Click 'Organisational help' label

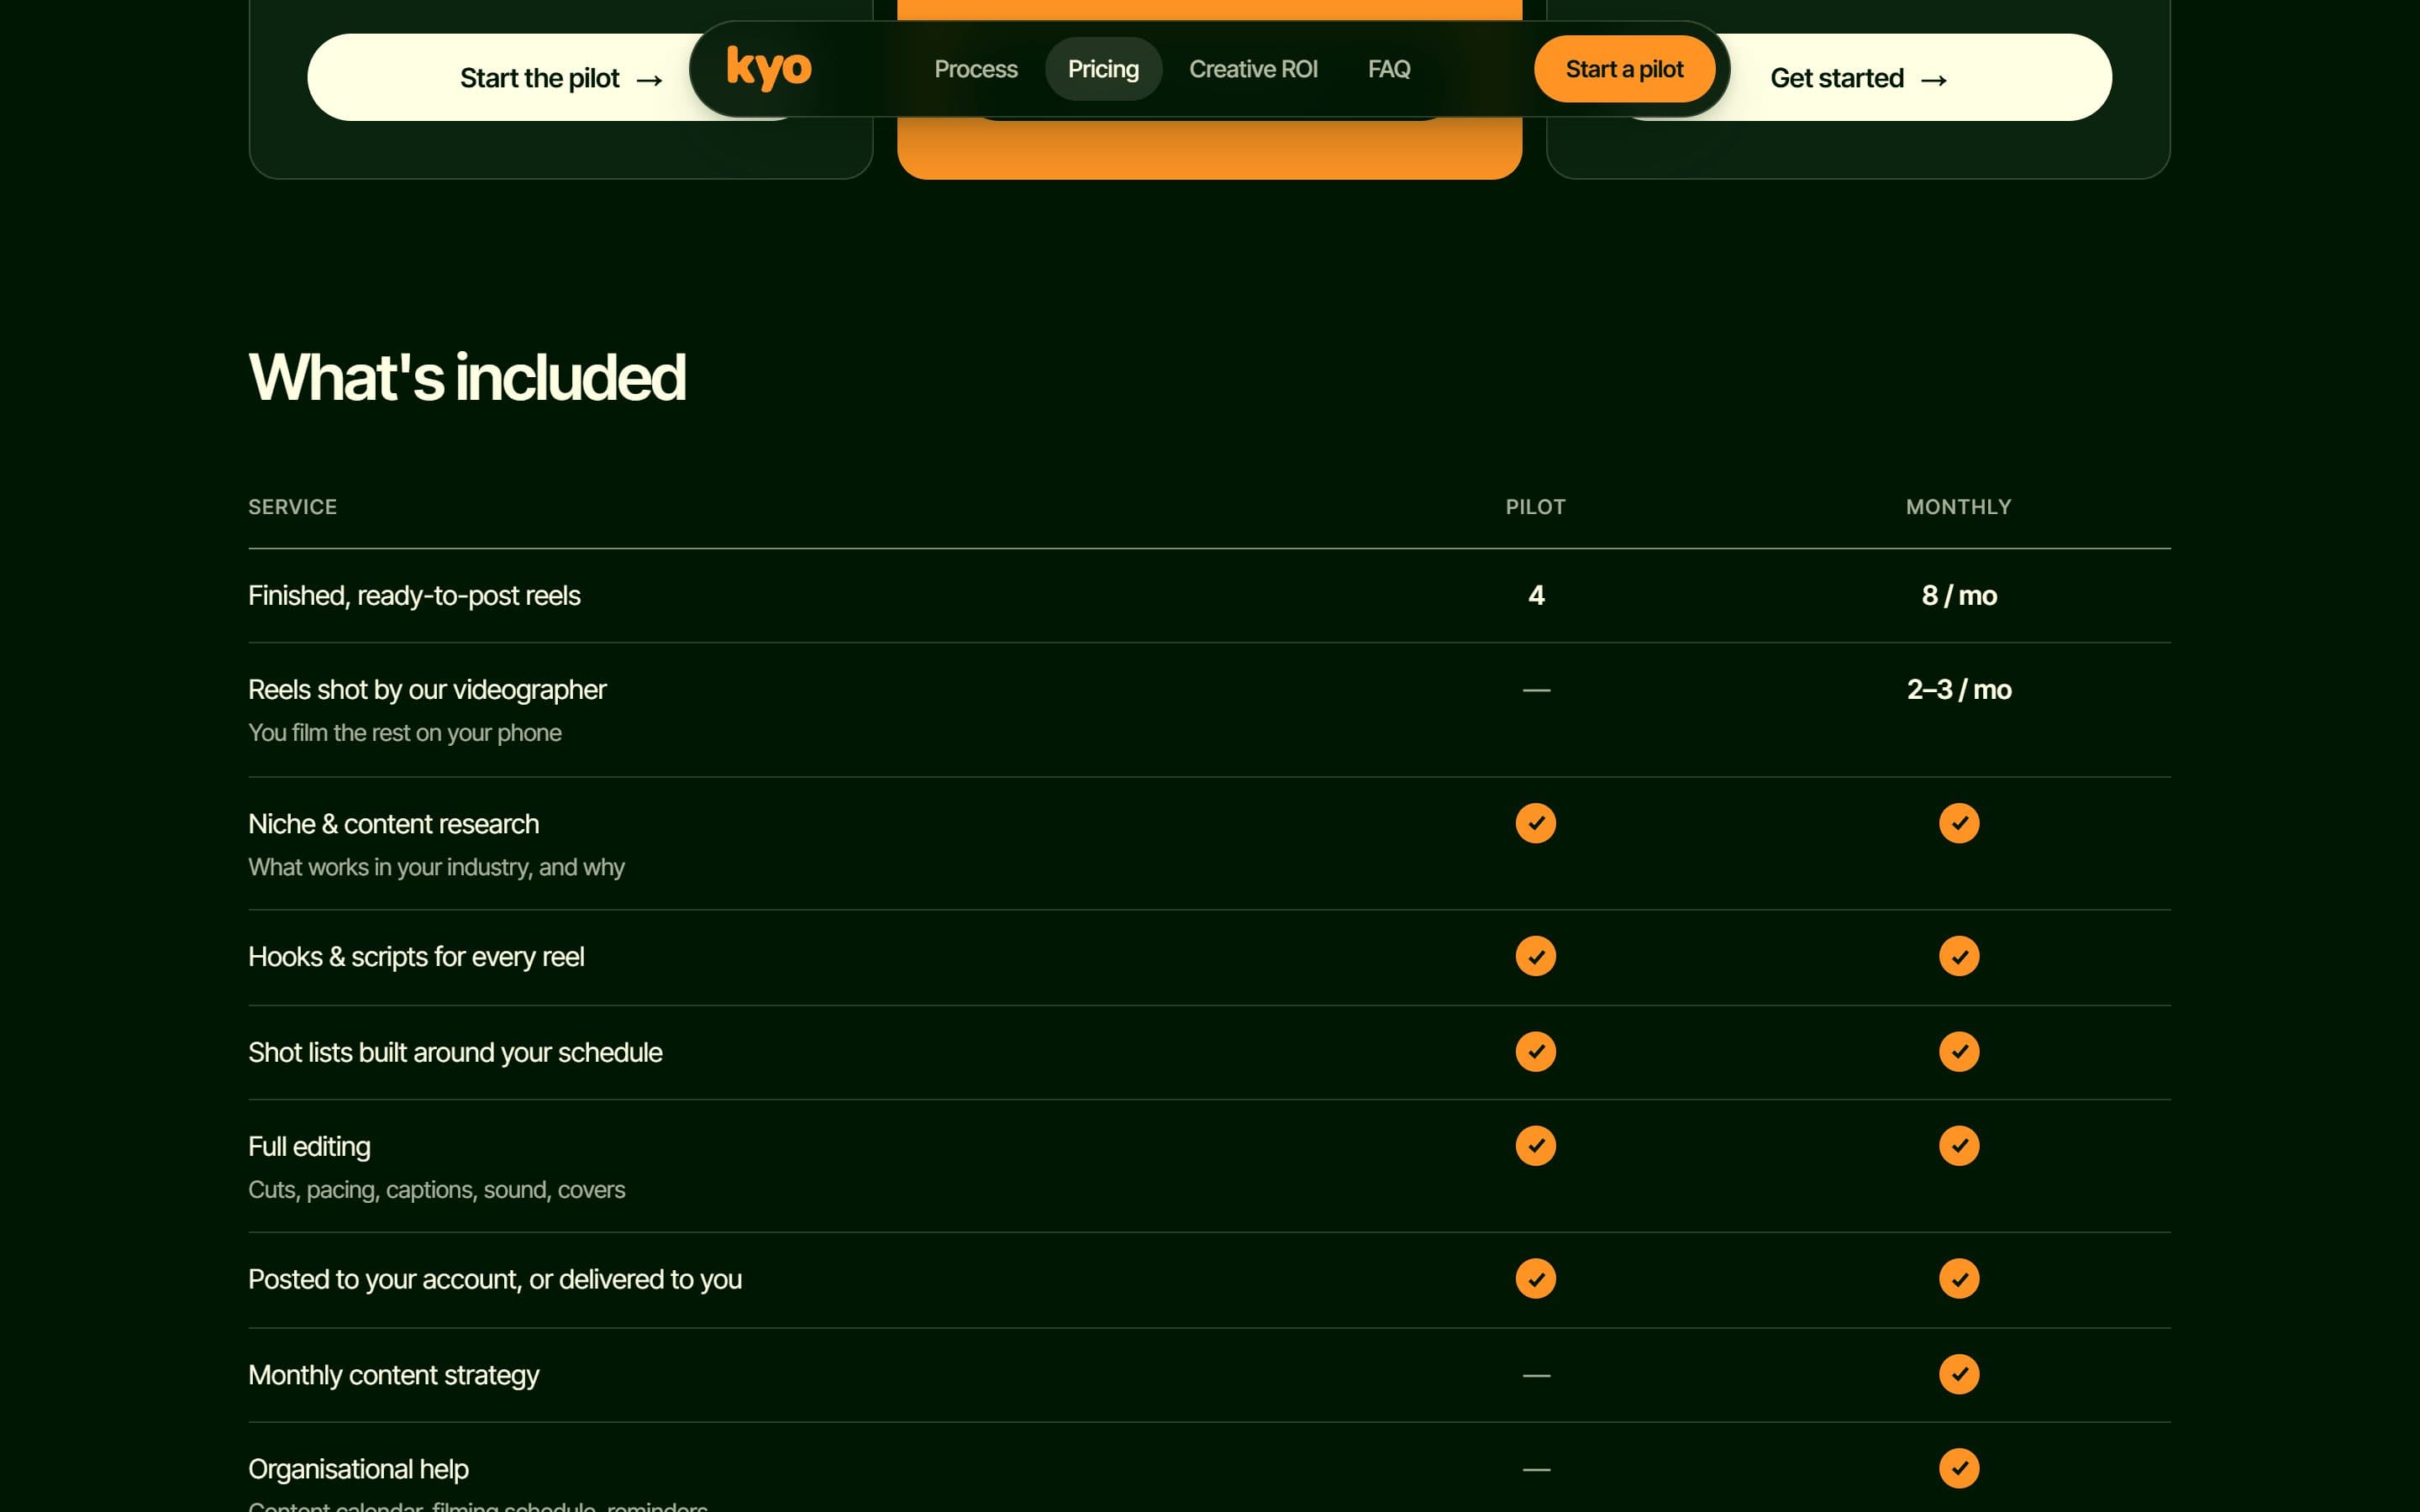[358, 1470]
